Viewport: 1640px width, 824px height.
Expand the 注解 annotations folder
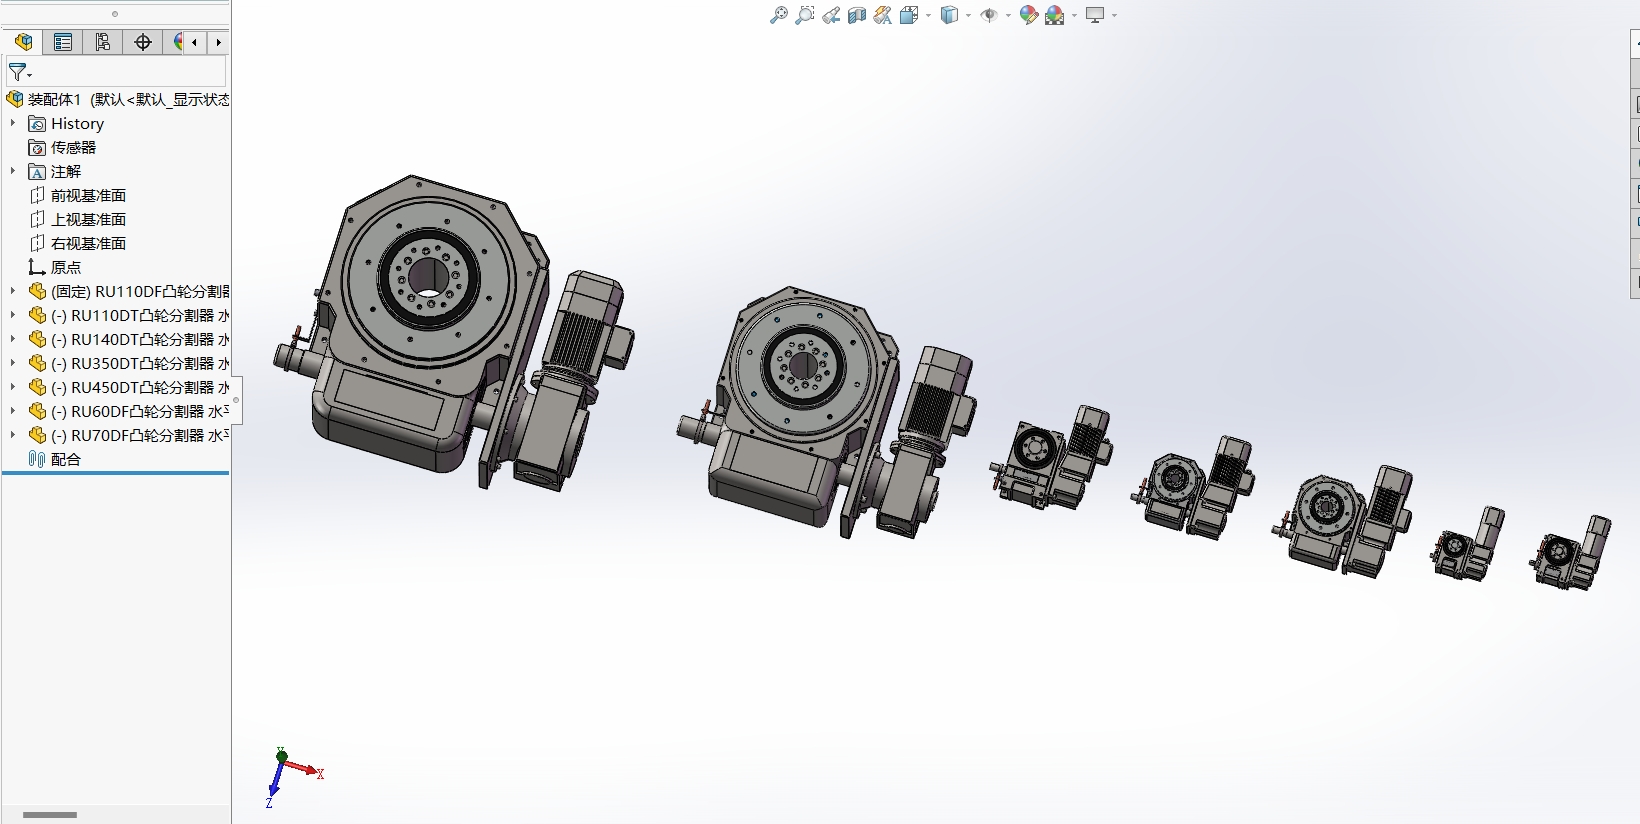(x=13, y=171)
